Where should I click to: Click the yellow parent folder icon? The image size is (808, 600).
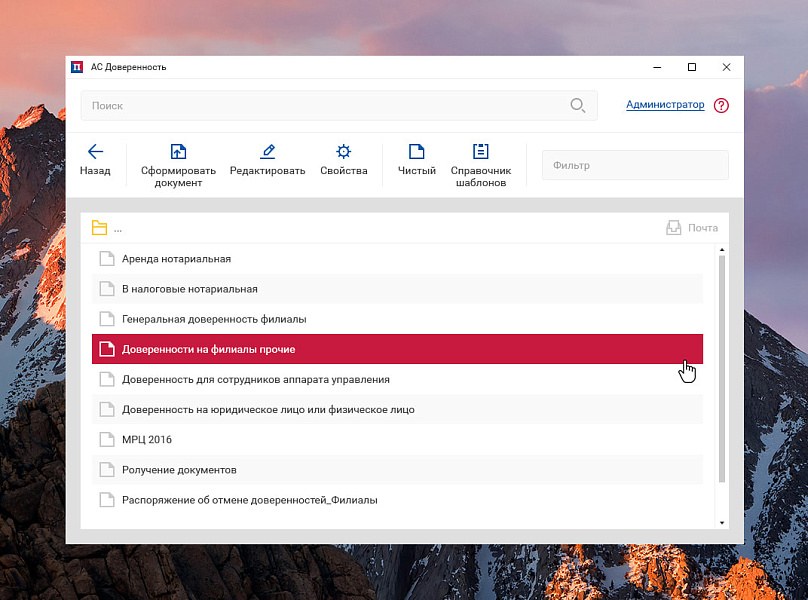[99, 228]
